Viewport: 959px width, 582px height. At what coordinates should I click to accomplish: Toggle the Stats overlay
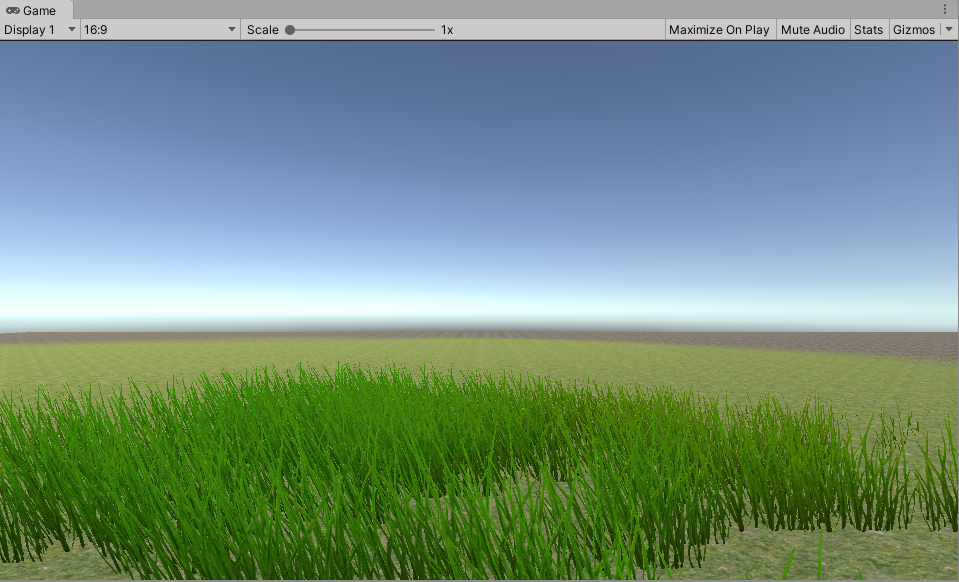pyautogui.click(x=868, y=29)
